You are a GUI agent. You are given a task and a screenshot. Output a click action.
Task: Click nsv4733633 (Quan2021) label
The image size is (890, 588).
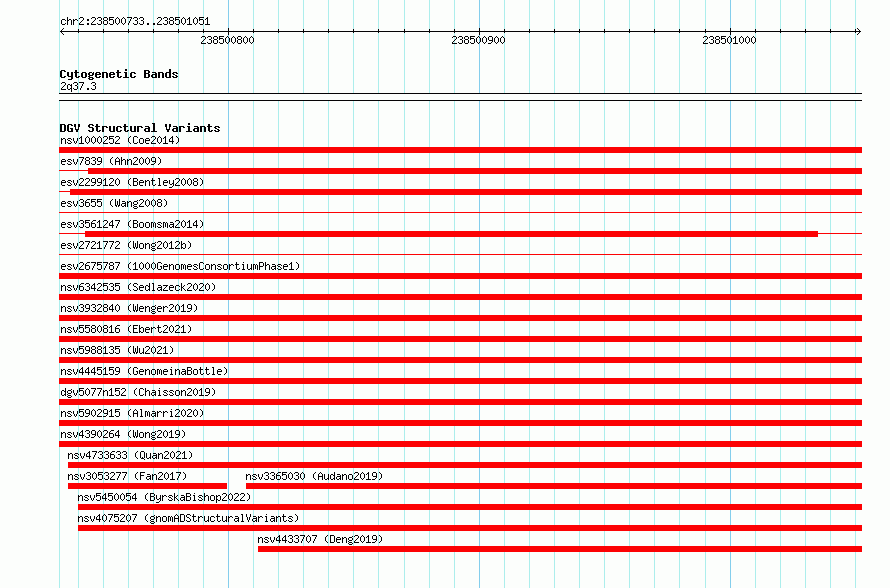[x=130, y=455]
